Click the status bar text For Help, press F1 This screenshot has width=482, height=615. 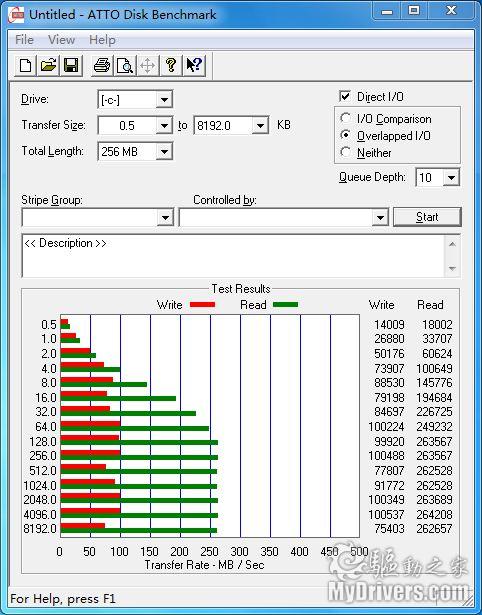(x=63, y=599)
